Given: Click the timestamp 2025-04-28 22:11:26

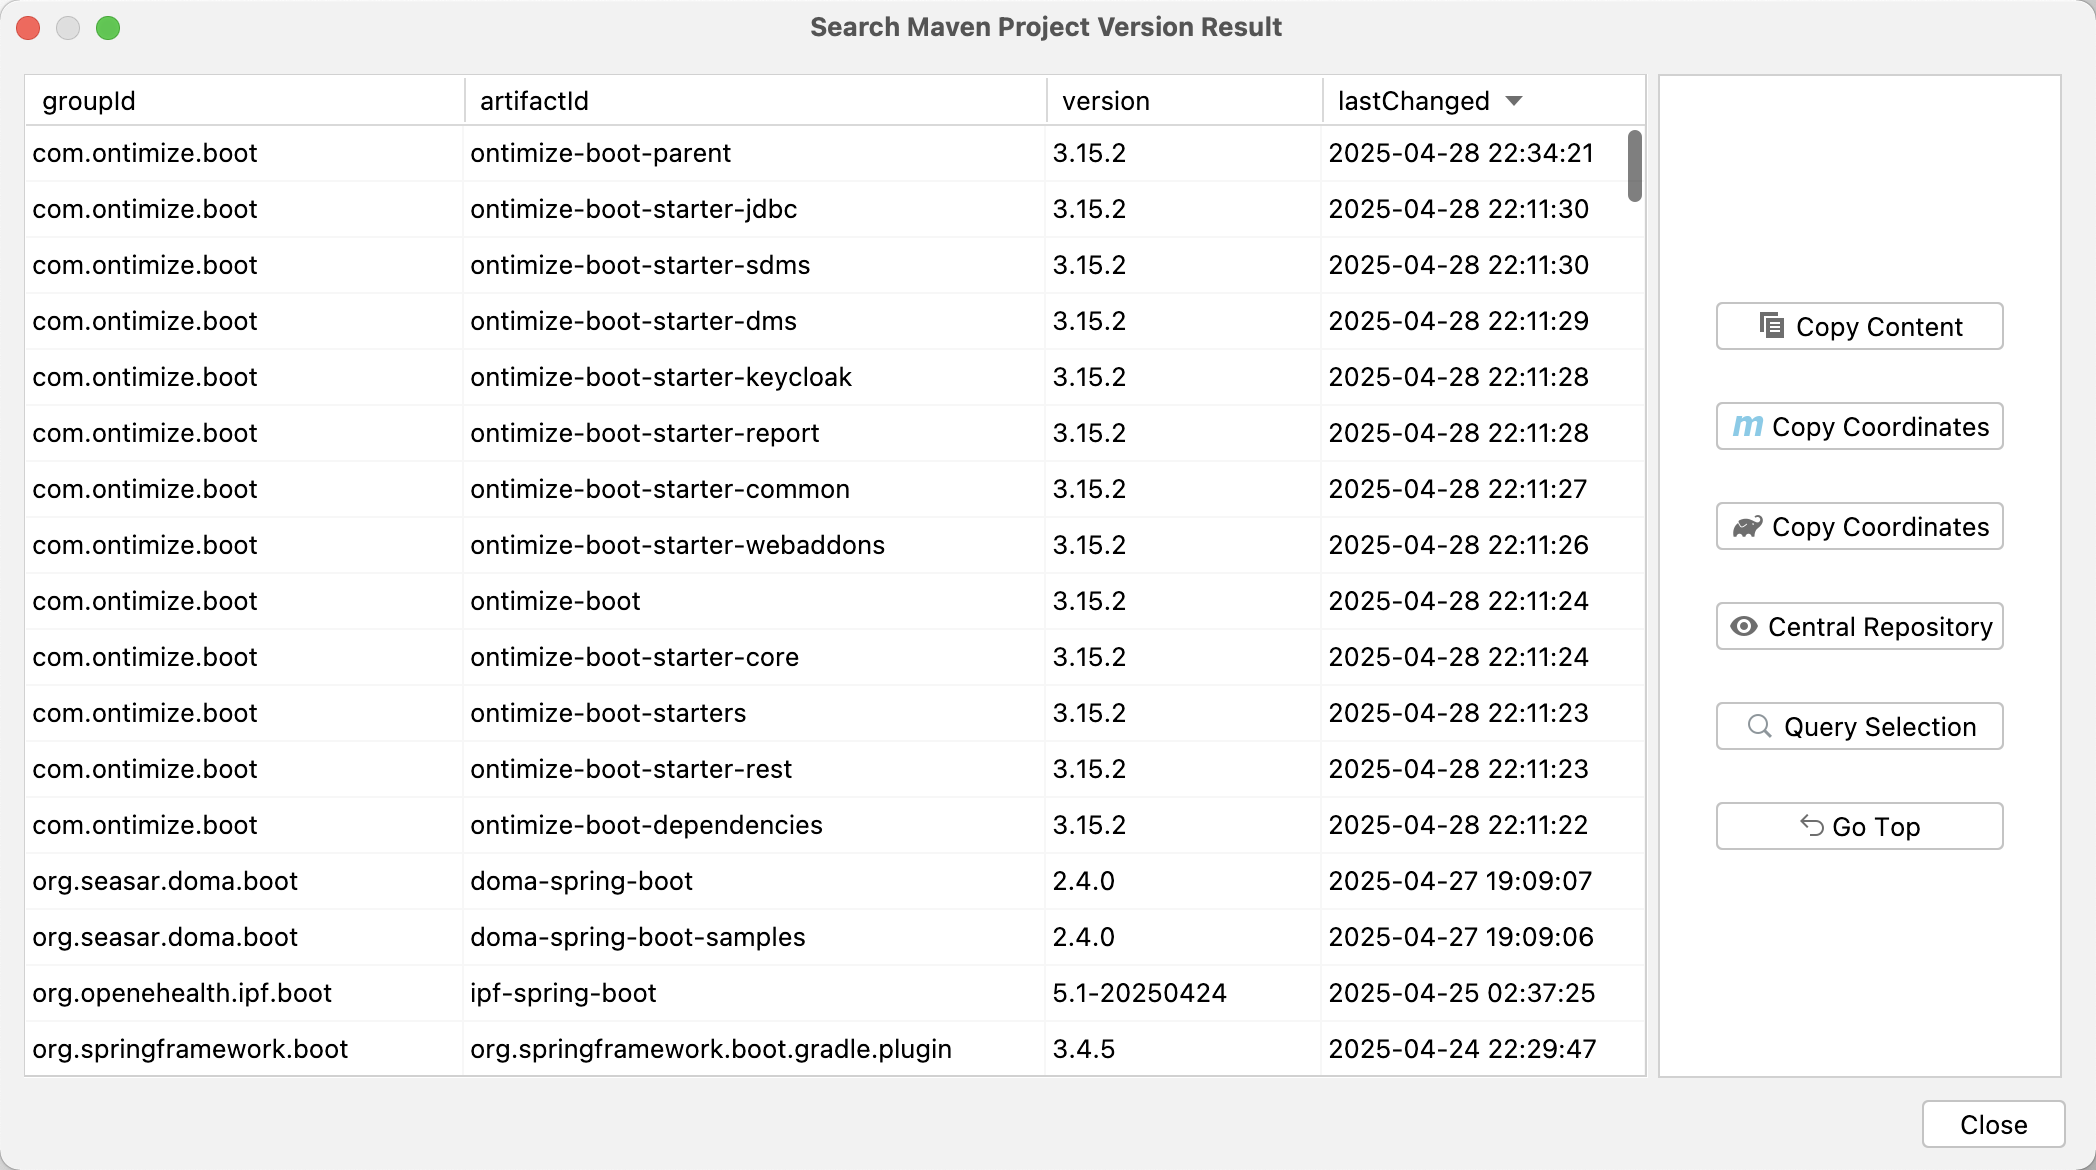Looking at the screenshot, I should tap(1458, 545).
